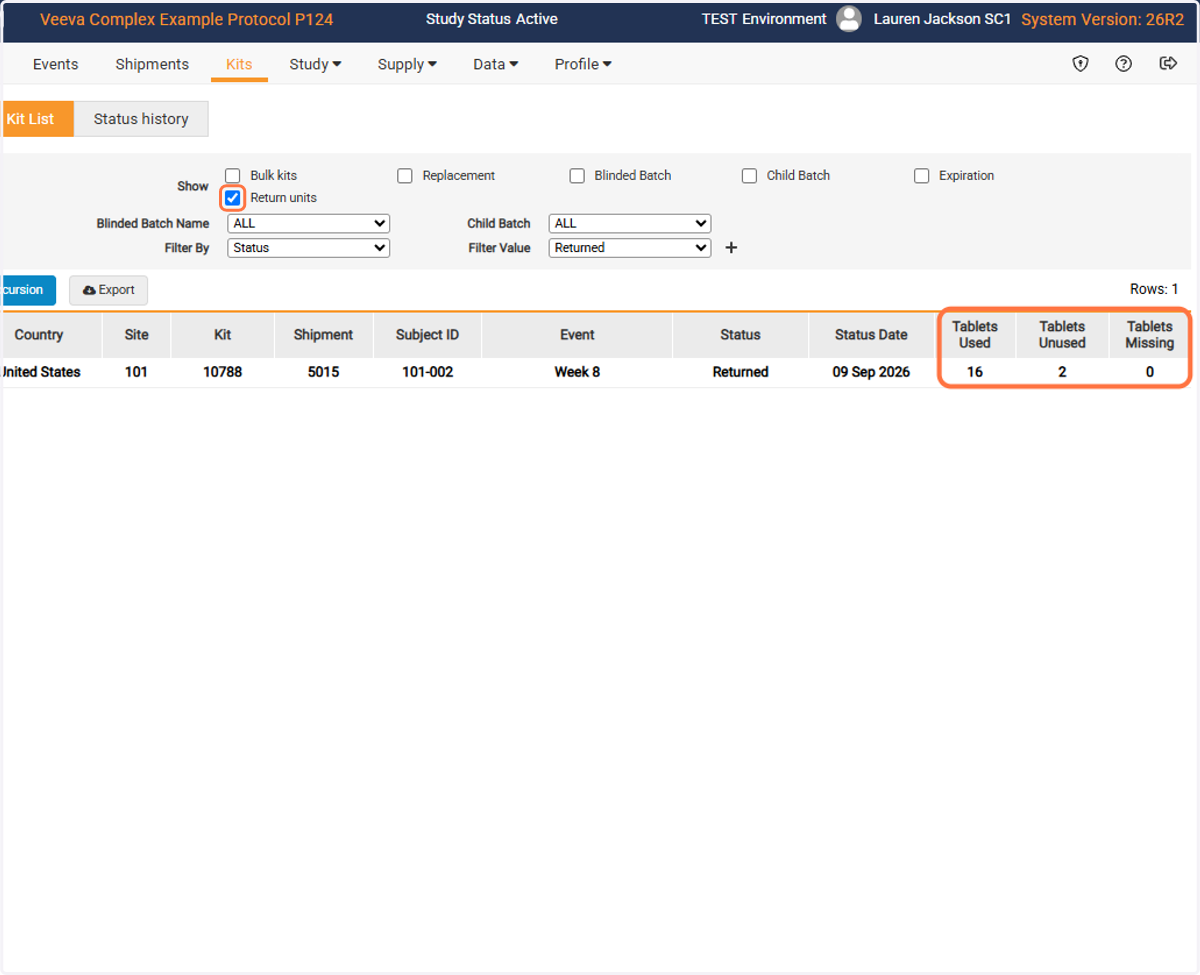
Task: Click the Export button
Action: coord(108,290)
